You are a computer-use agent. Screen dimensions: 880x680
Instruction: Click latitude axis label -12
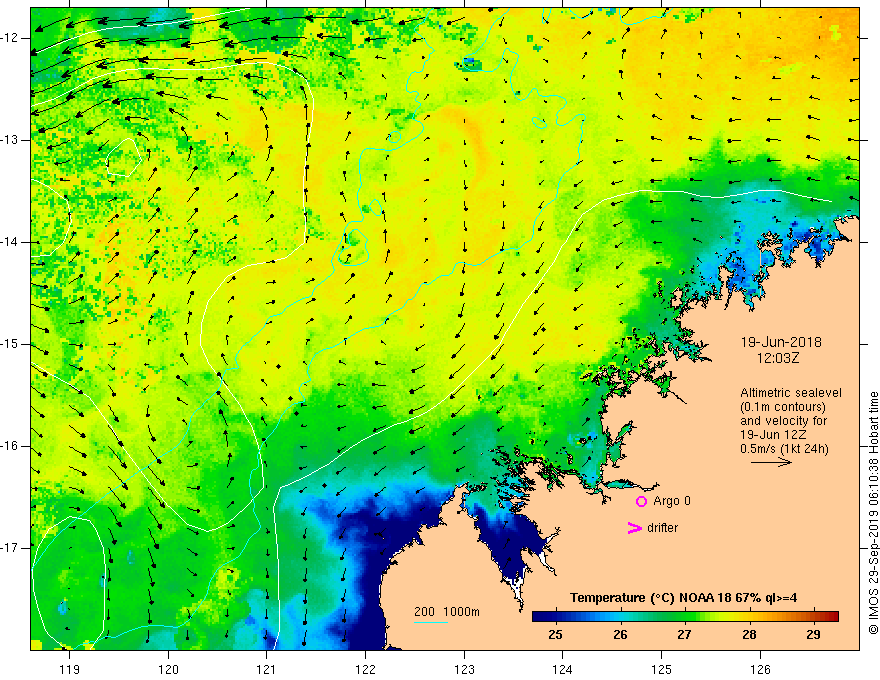pos(10,38)
